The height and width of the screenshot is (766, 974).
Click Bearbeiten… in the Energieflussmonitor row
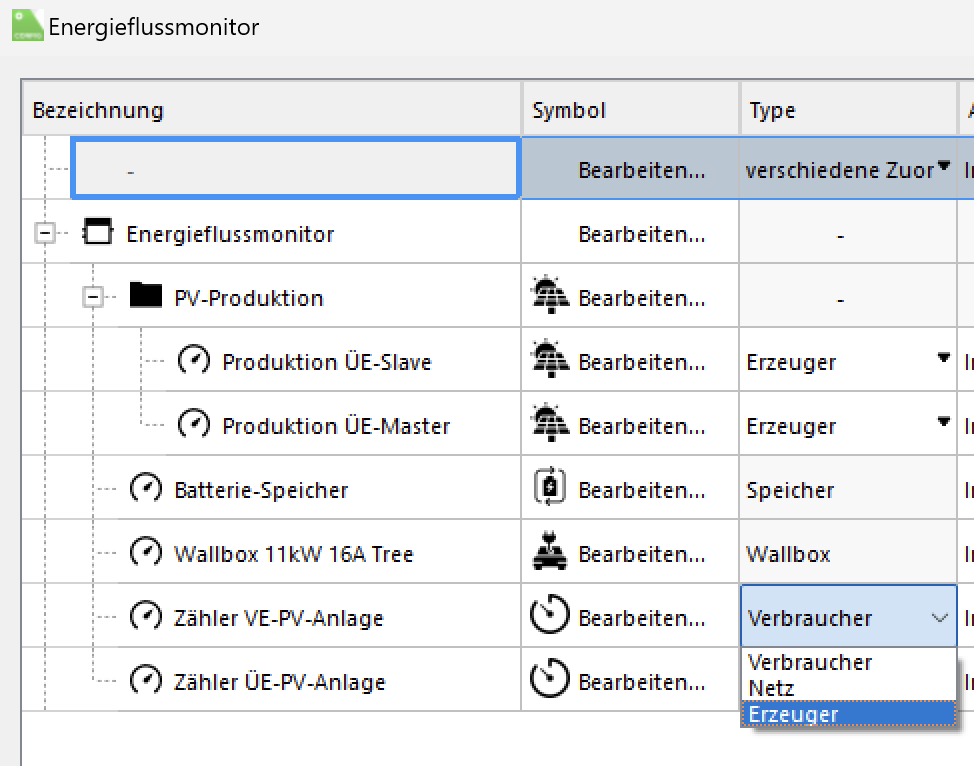pyautogui.click(x=641, y=234)
